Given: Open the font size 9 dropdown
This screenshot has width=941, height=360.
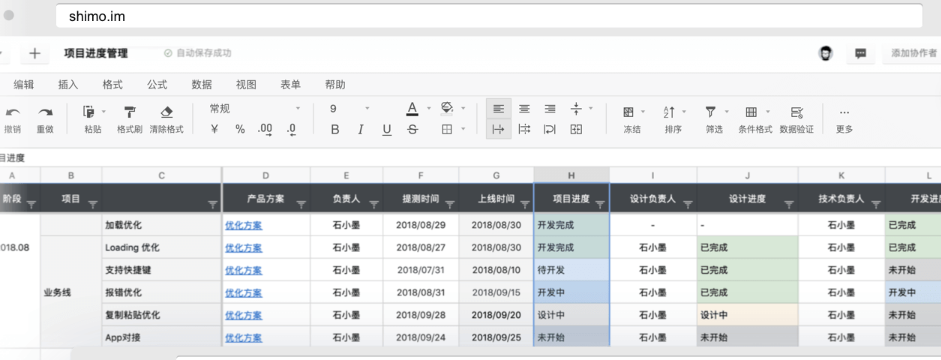Looking at the screenshot, I should click(349, 109).
